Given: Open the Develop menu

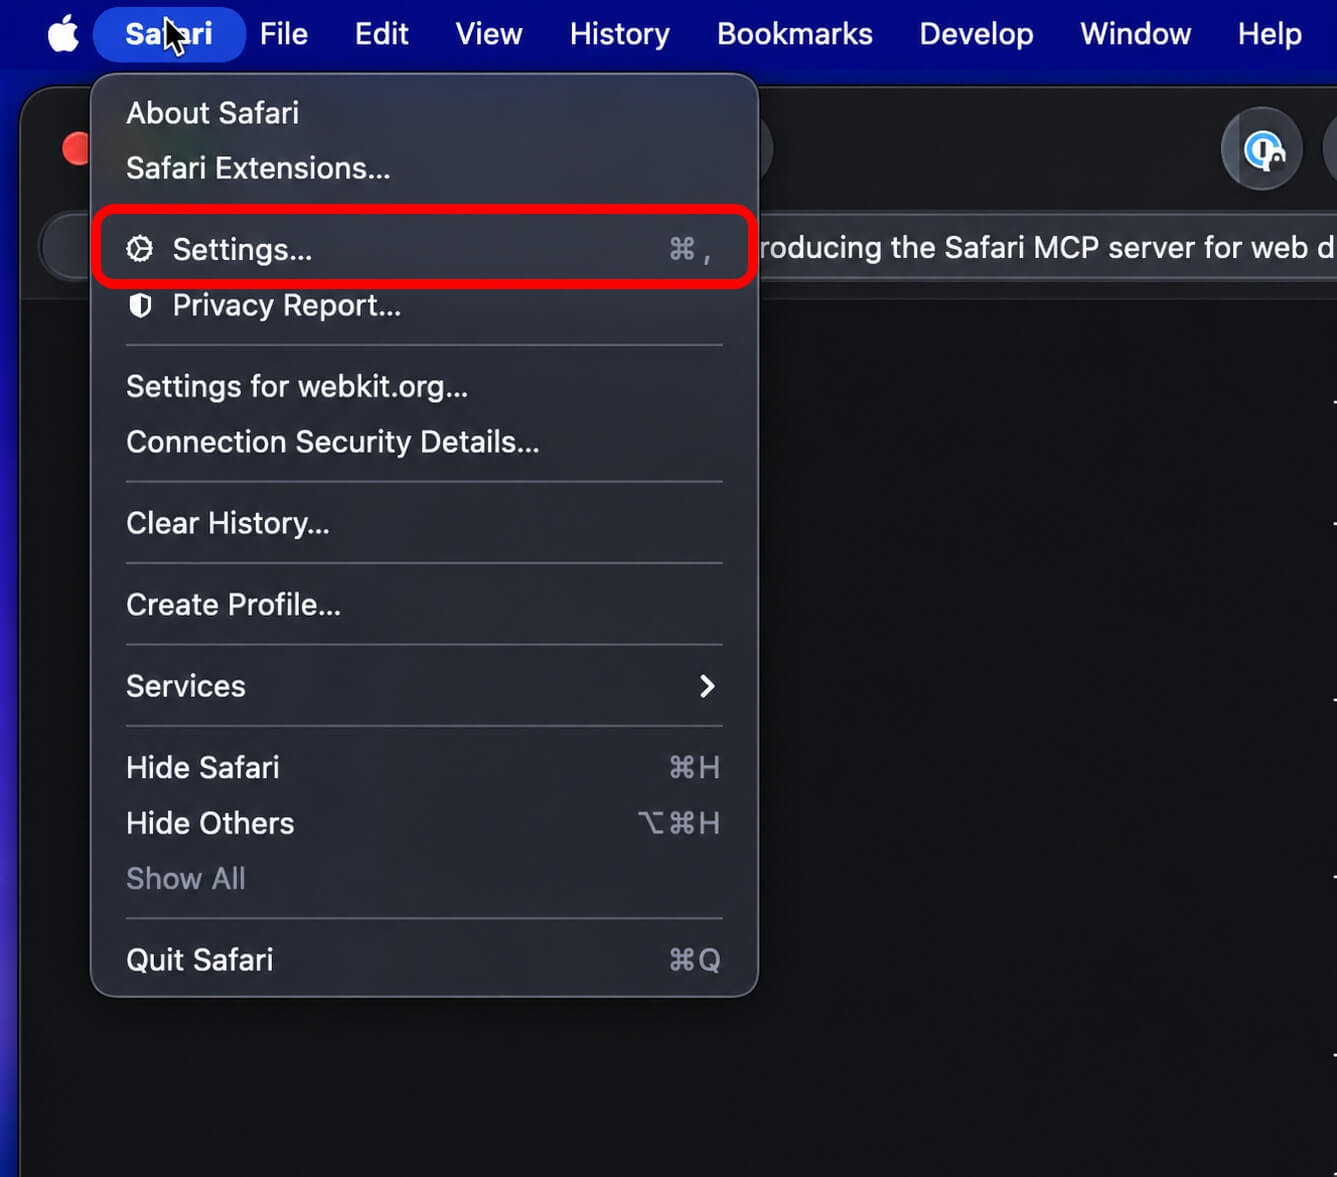Looking at the screenshot, I should (x=977, y=34).
